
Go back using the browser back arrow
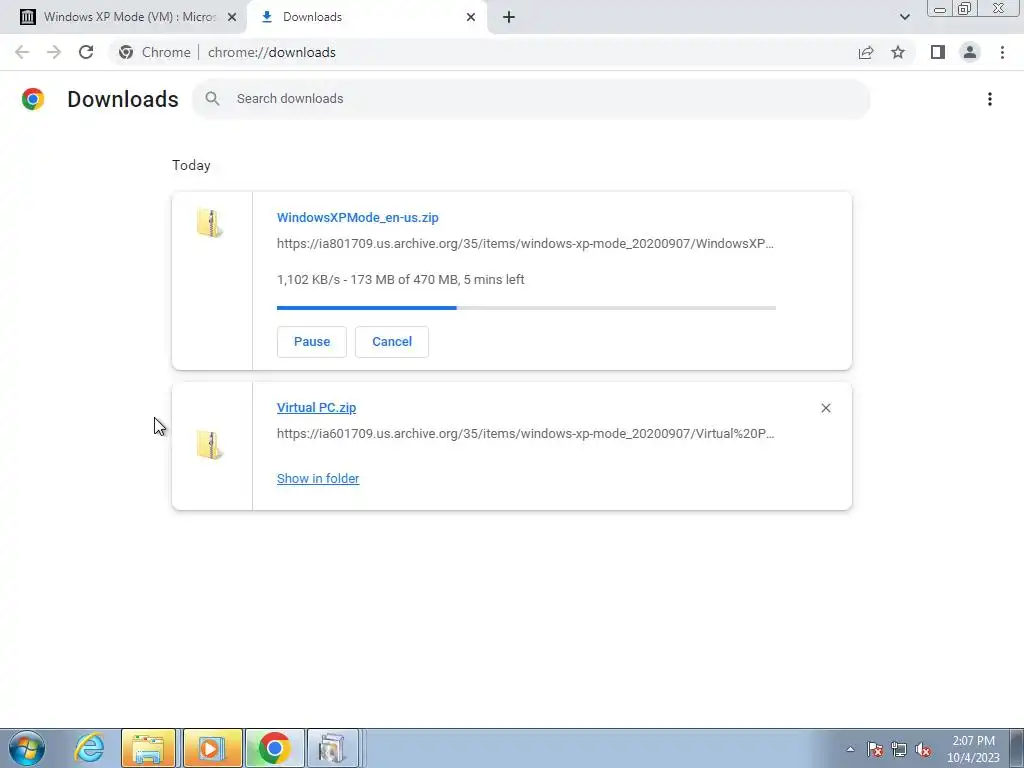22,52
